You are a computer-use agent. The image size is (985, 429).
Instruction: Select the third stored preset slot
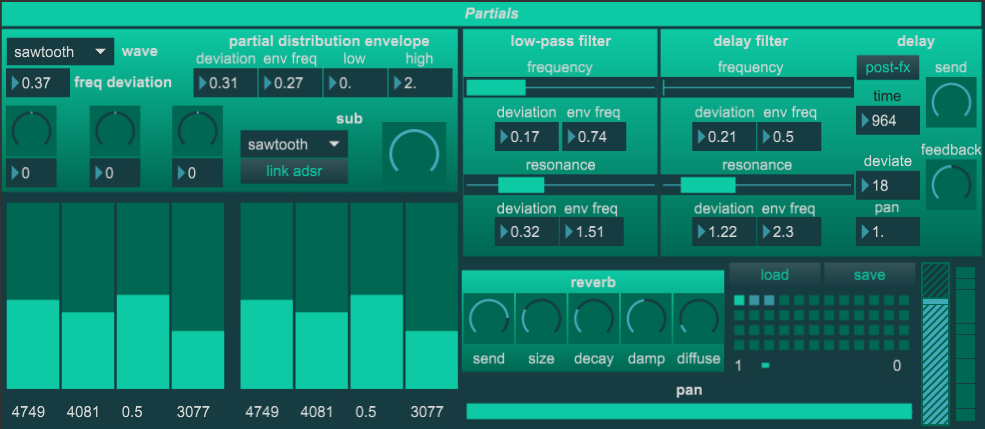click(x=770, y=300)
